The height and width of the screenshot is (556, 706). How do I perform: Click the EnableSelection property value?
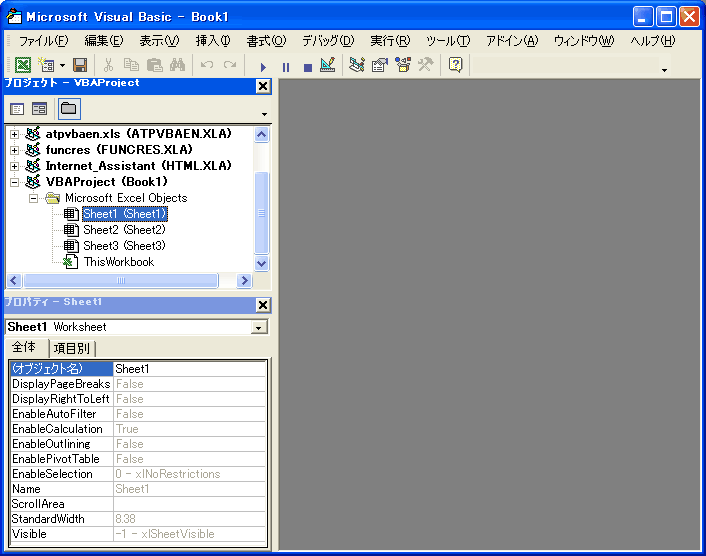[x=190, y=474]
